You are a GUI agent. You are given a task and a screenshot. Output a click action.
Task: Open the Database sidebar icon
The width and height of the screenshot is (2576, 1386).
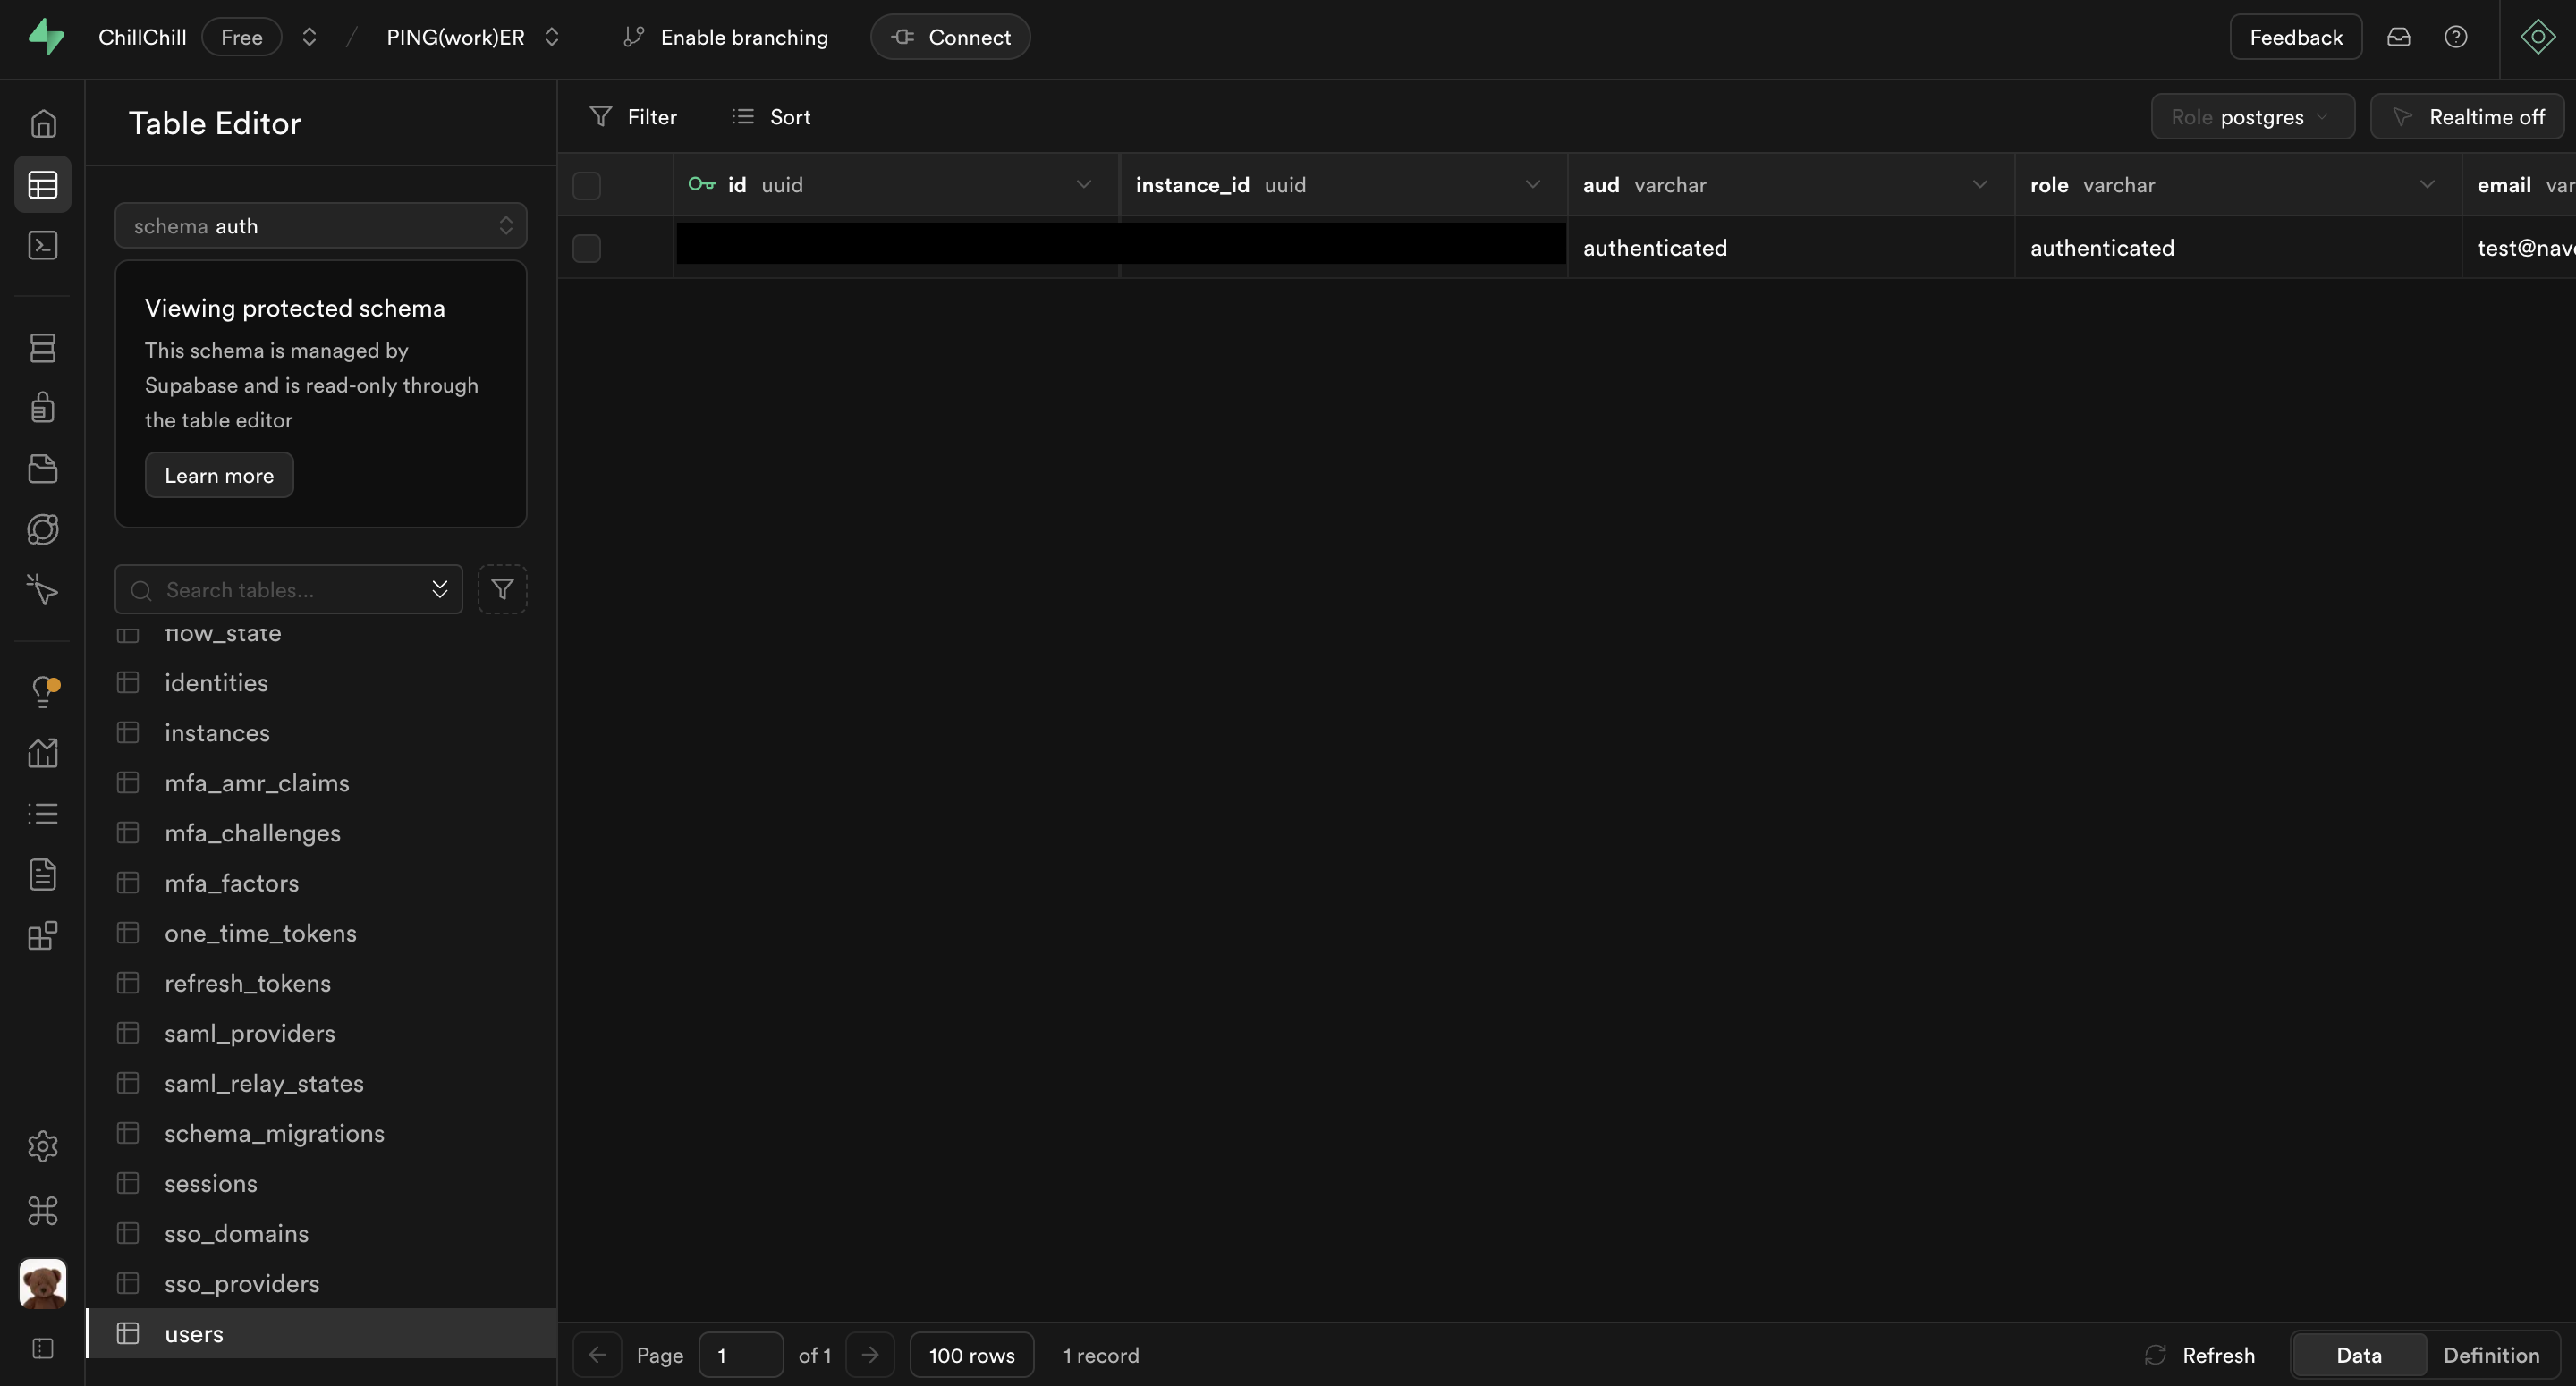point(42,348)
